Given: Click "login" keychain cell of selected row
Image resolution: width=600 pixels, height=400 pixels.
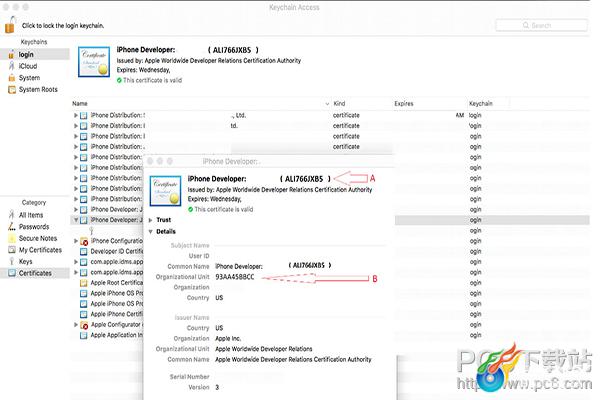Looking at the screenshot, I should coord(475,220).
